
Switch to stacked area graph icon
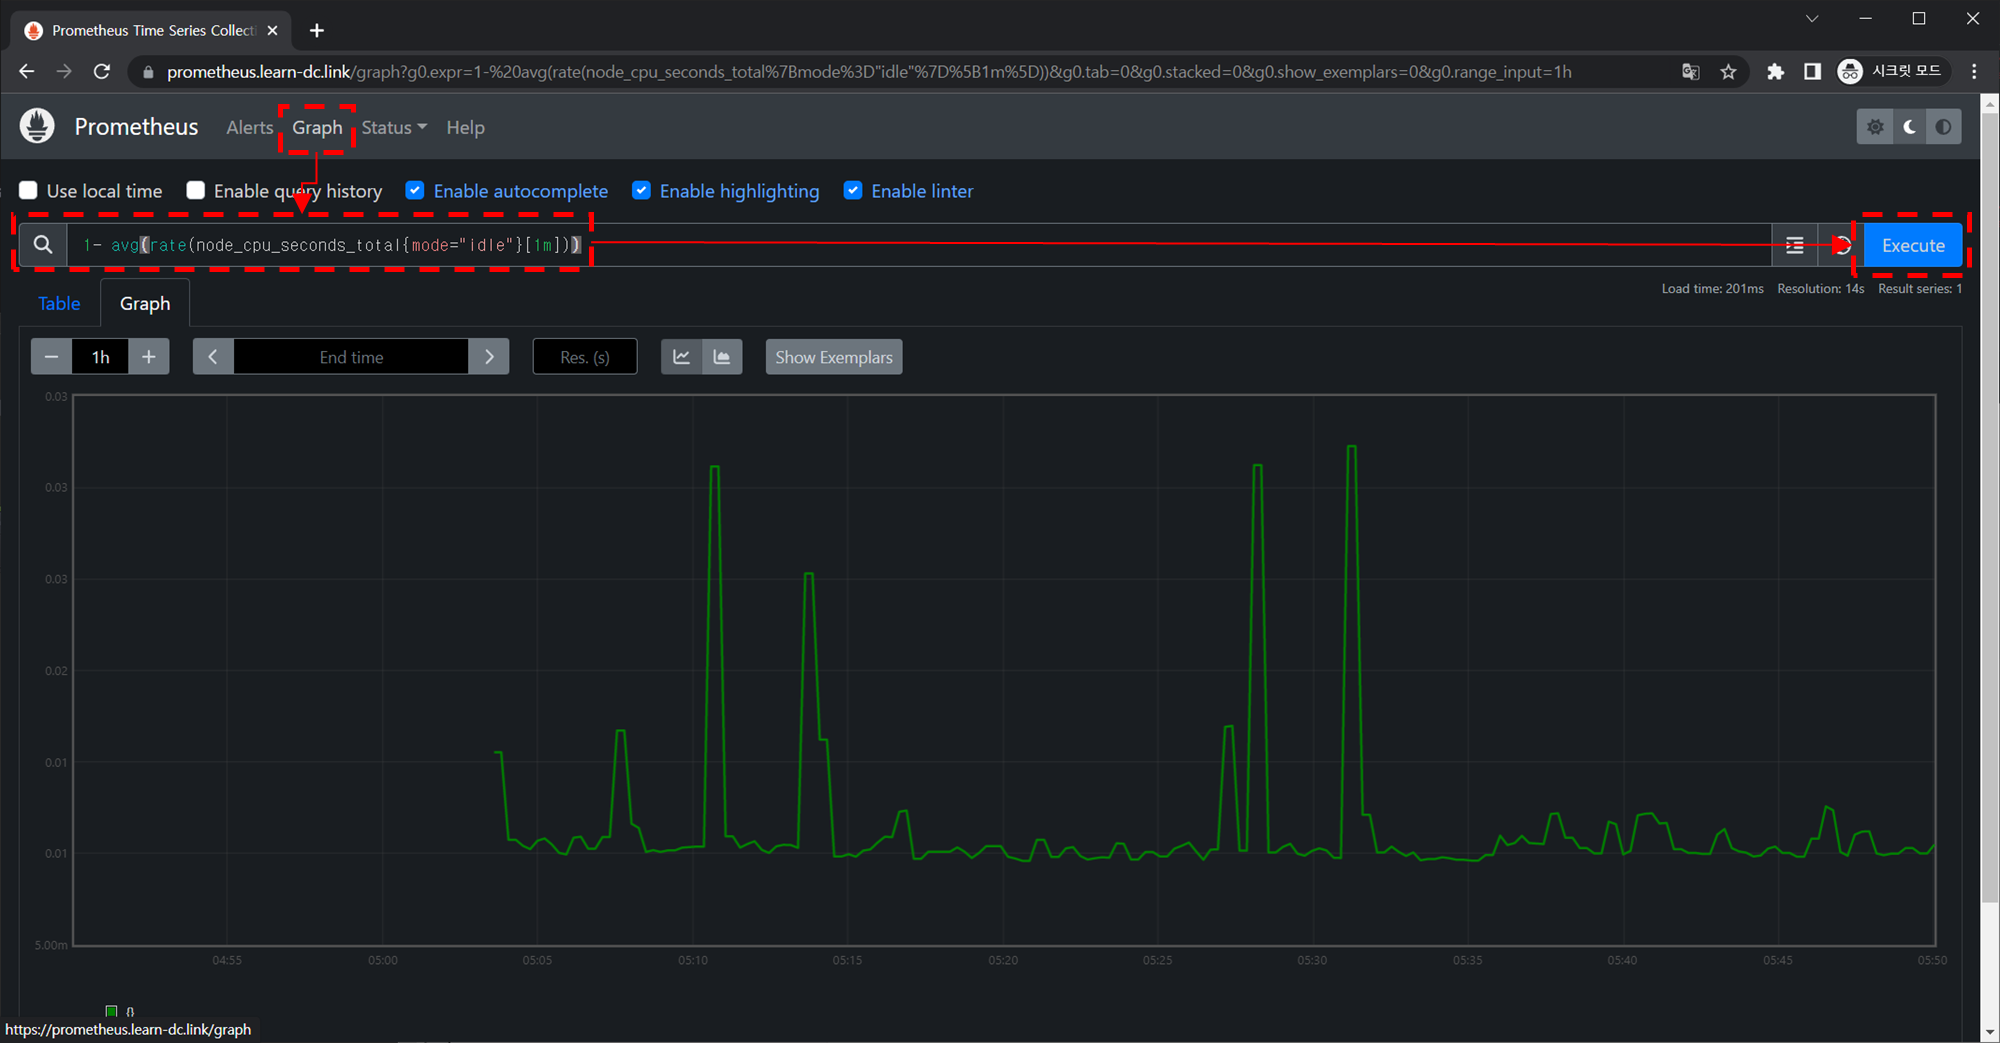click(x=722, y=357)
